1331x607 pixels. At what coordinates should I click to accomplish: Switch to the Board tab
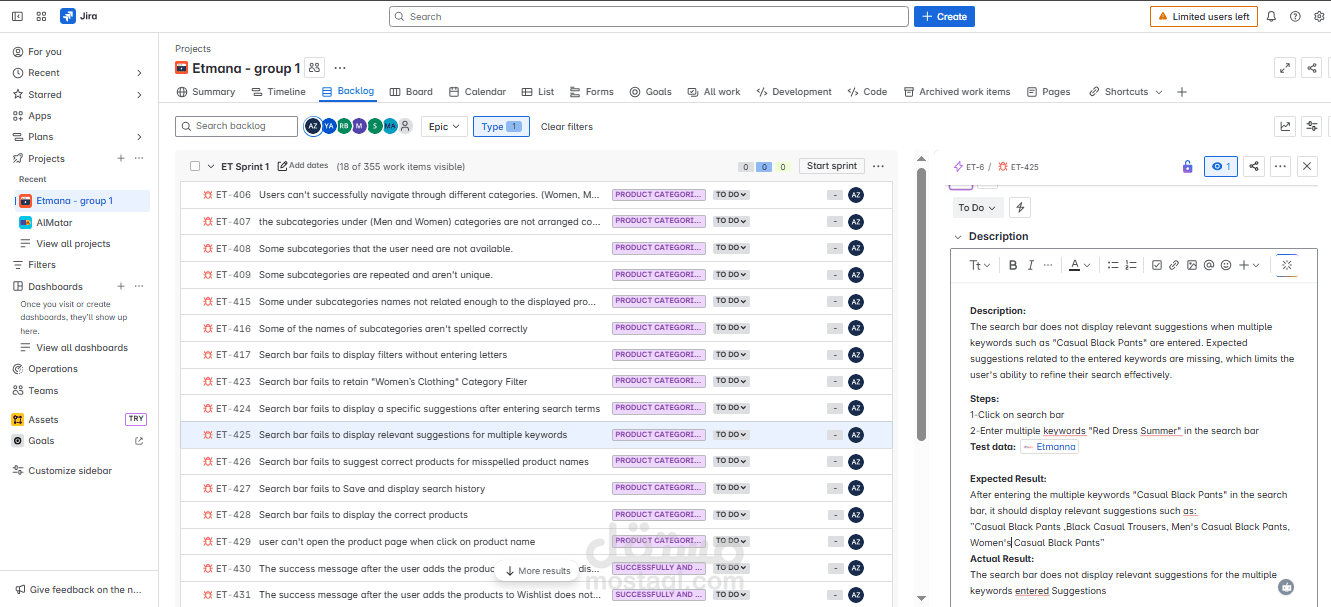coord(411,92)
